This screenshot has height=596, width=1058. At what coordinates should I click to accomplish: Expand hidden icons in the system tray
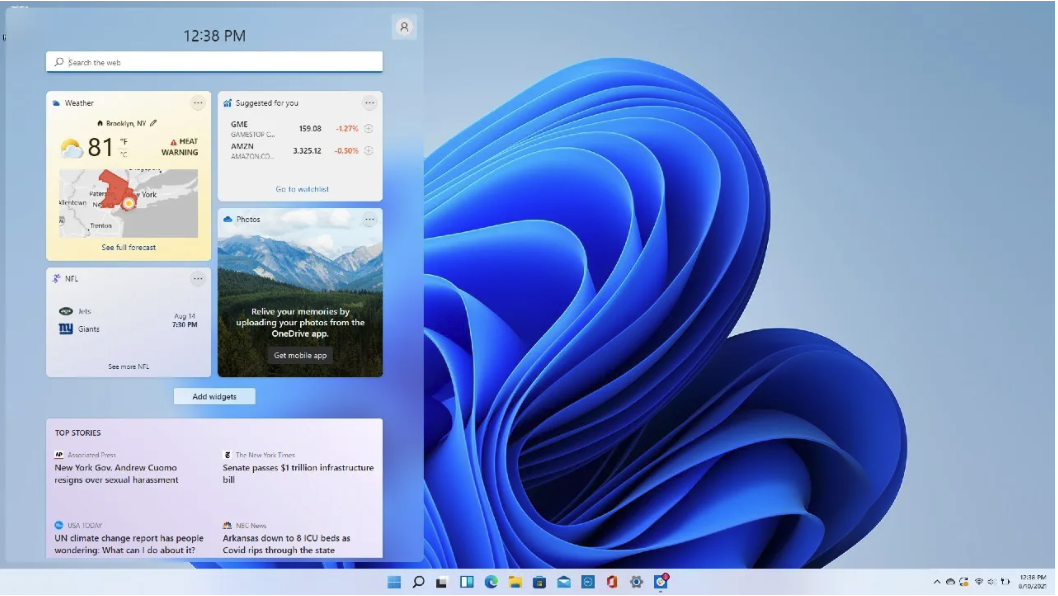938,580
